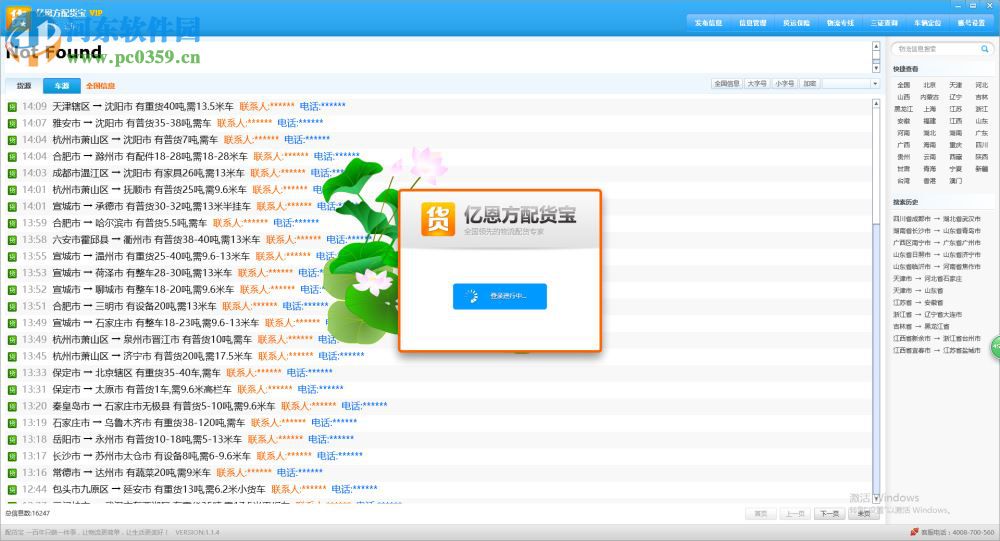1000x541 pixels.
Task: Jump to last page with 末页
Action: 864,514
